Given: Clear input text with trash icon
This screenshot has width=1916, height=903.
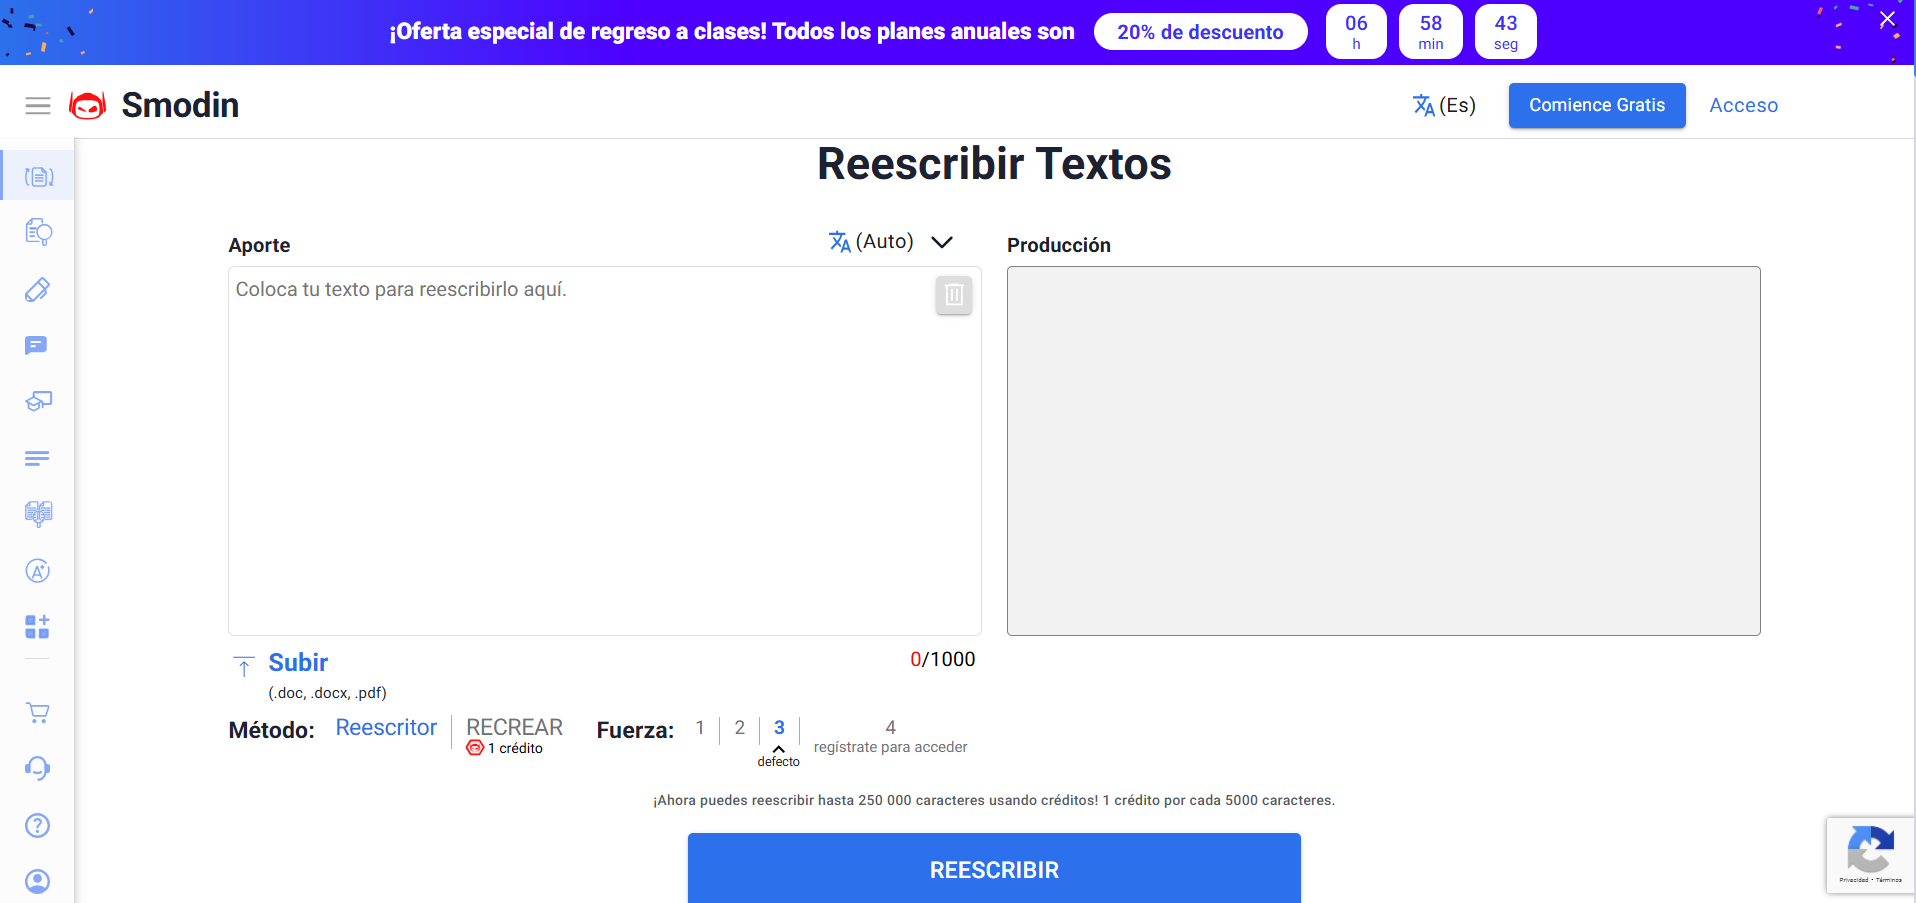Looking at the screenshot, I should (x=953, y=295).
